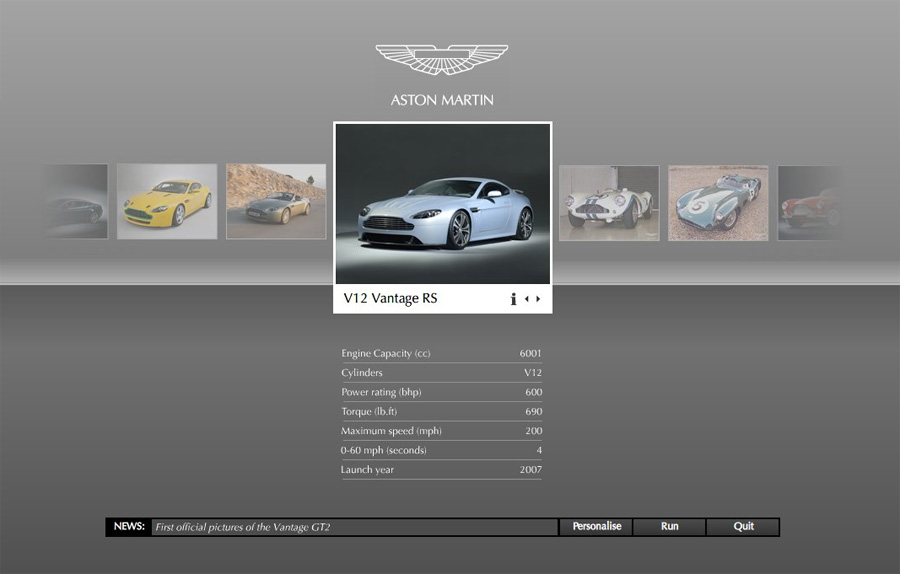This screenshot has height=574, width=900.
Task: Click the info icon beside V12 Vantage RS
Action: pyautogui.click(x=514, y=299)
